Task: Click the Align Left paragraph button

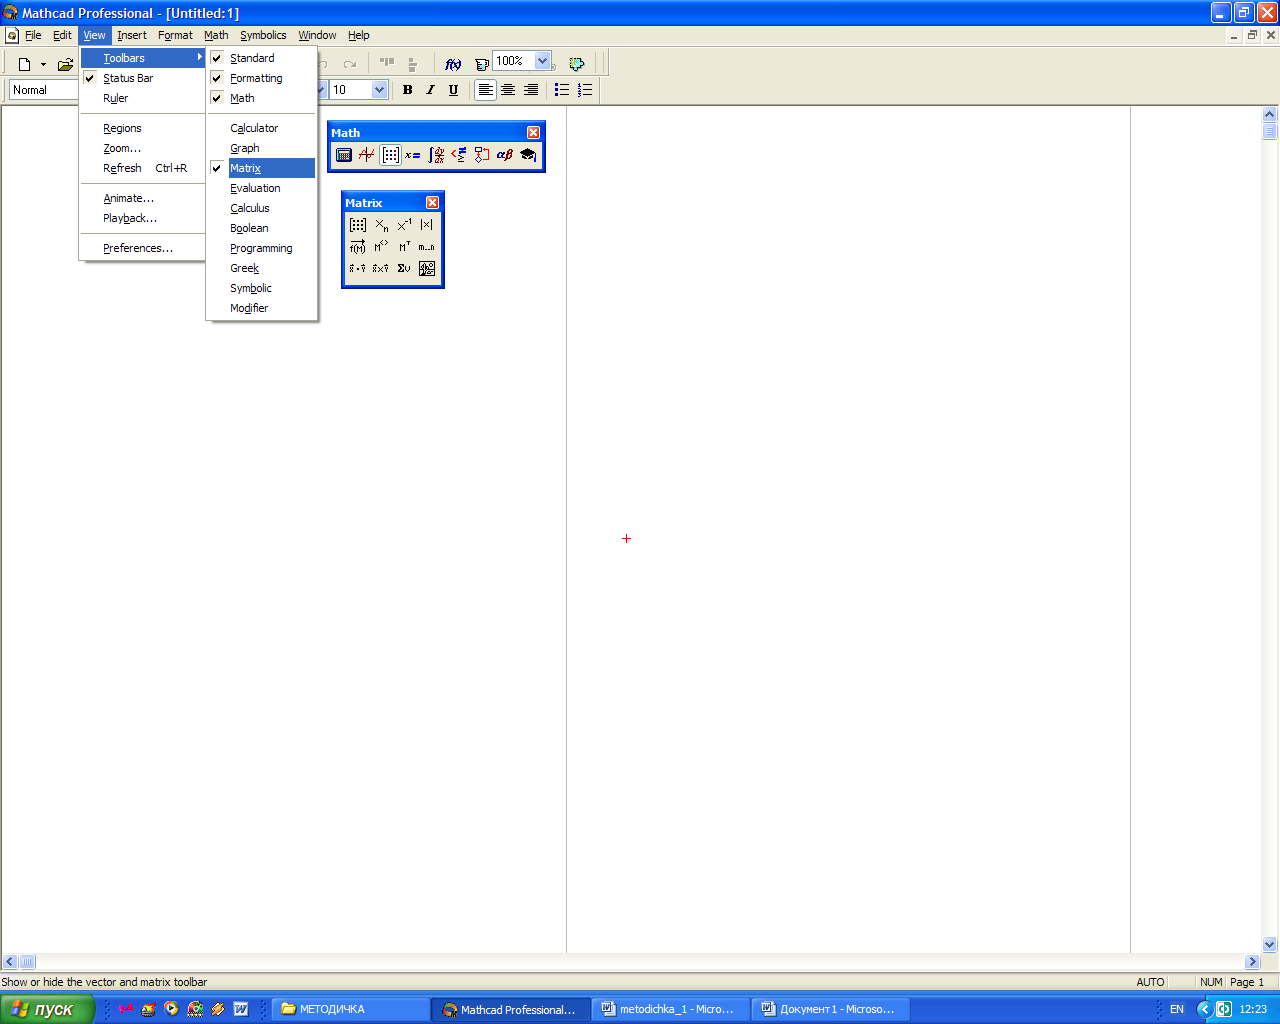Action: pyautogui.click(x=485, y=90)
